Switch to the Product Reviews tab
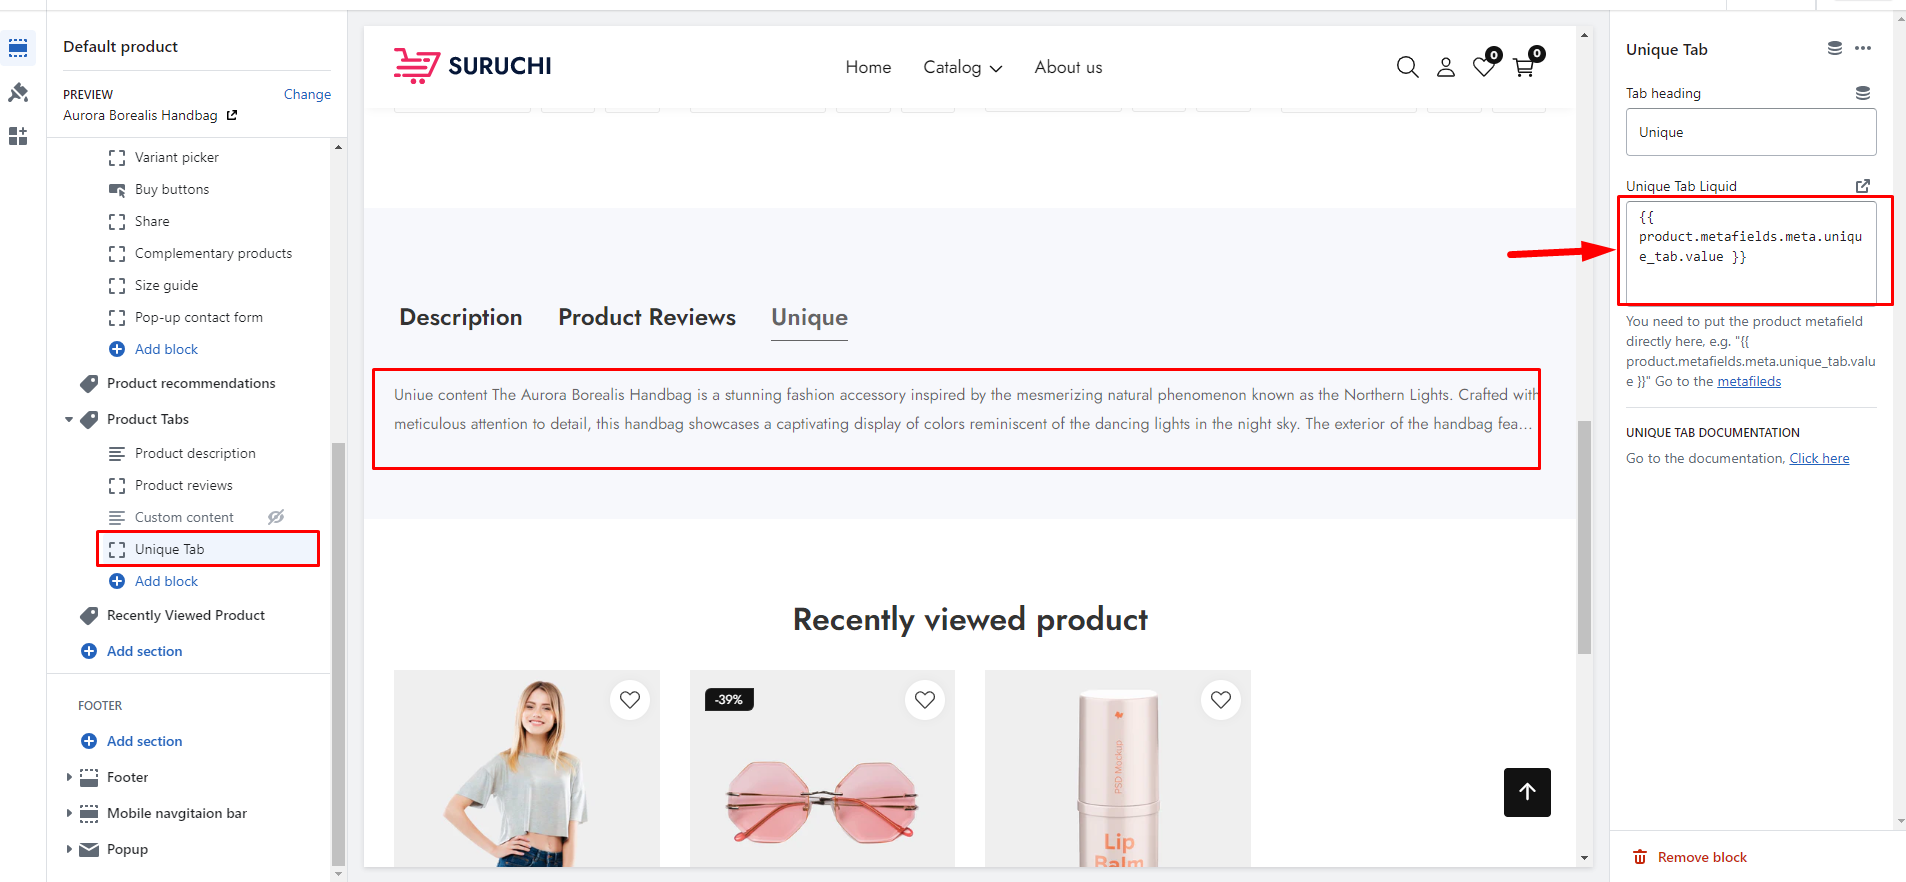 click(647, 317)
